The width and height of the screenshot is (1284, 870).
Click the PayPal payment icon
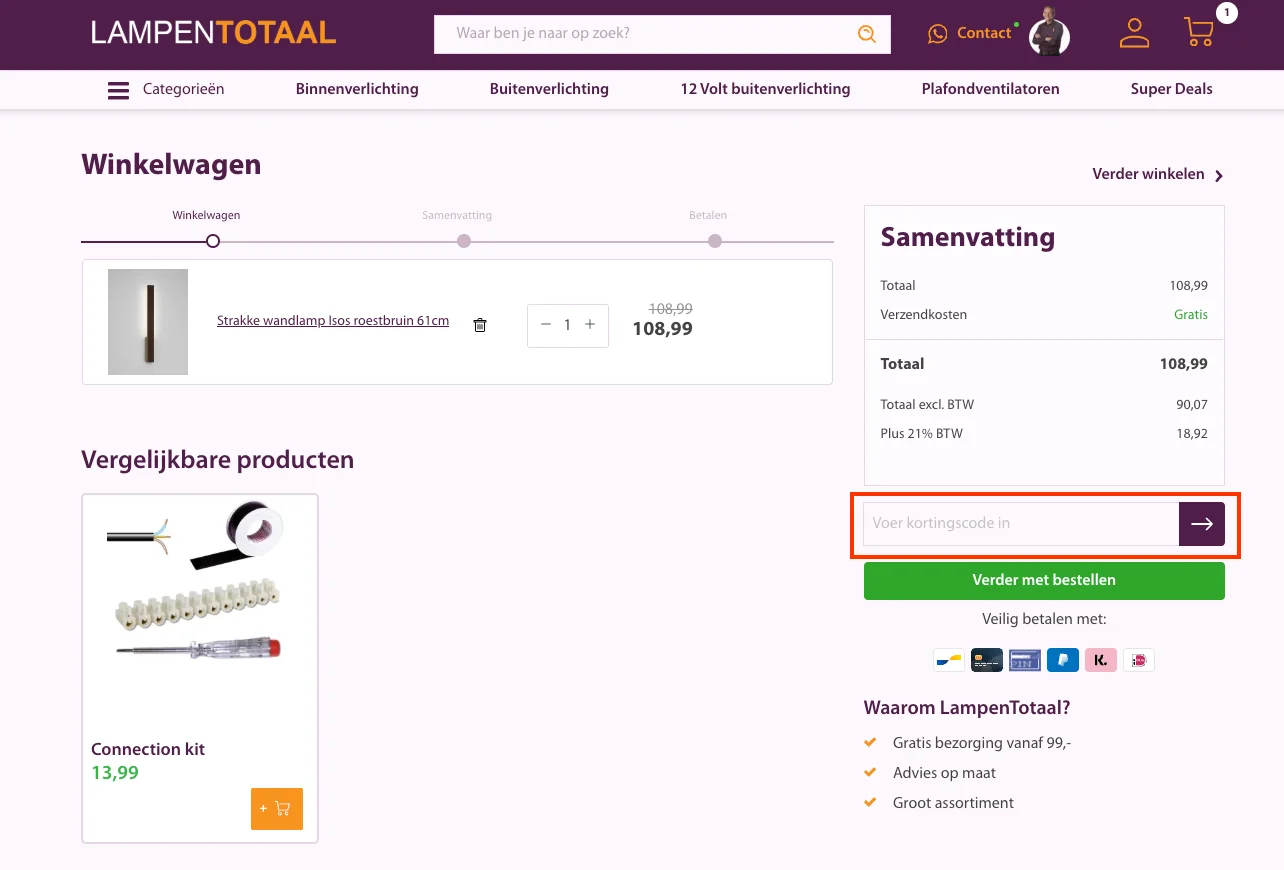(1062, 660)
